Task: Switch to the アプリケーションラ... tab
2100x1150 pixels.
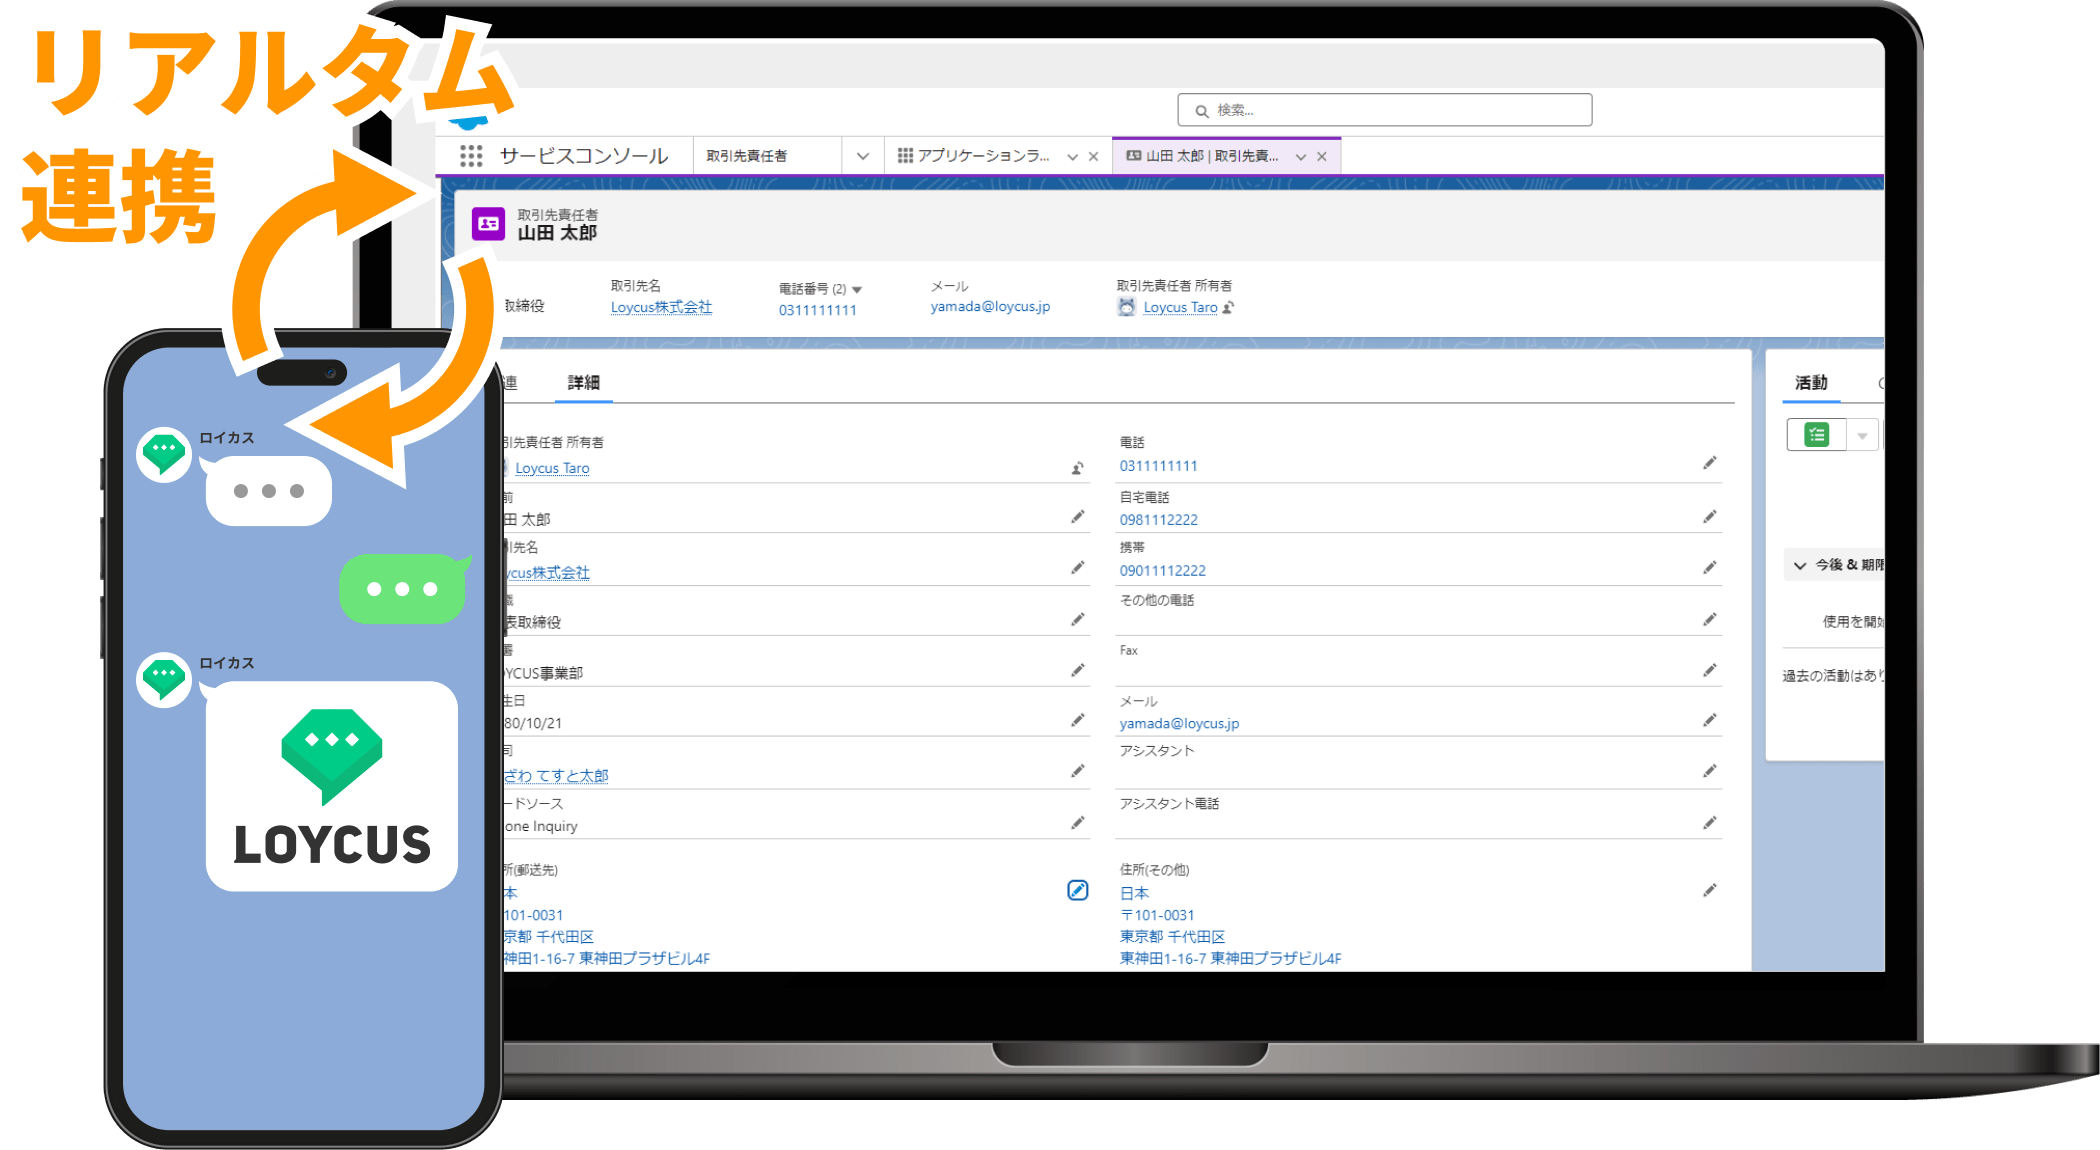Action: 982,156
